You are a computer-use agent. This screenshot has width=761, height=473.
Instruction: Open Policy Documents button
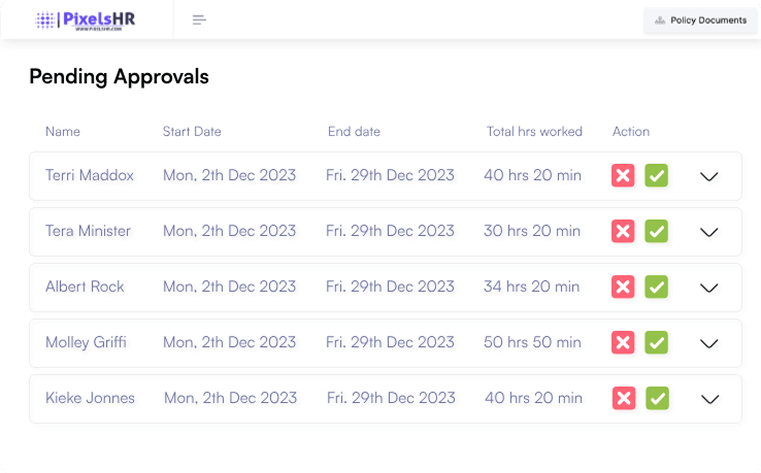[700, 20]
